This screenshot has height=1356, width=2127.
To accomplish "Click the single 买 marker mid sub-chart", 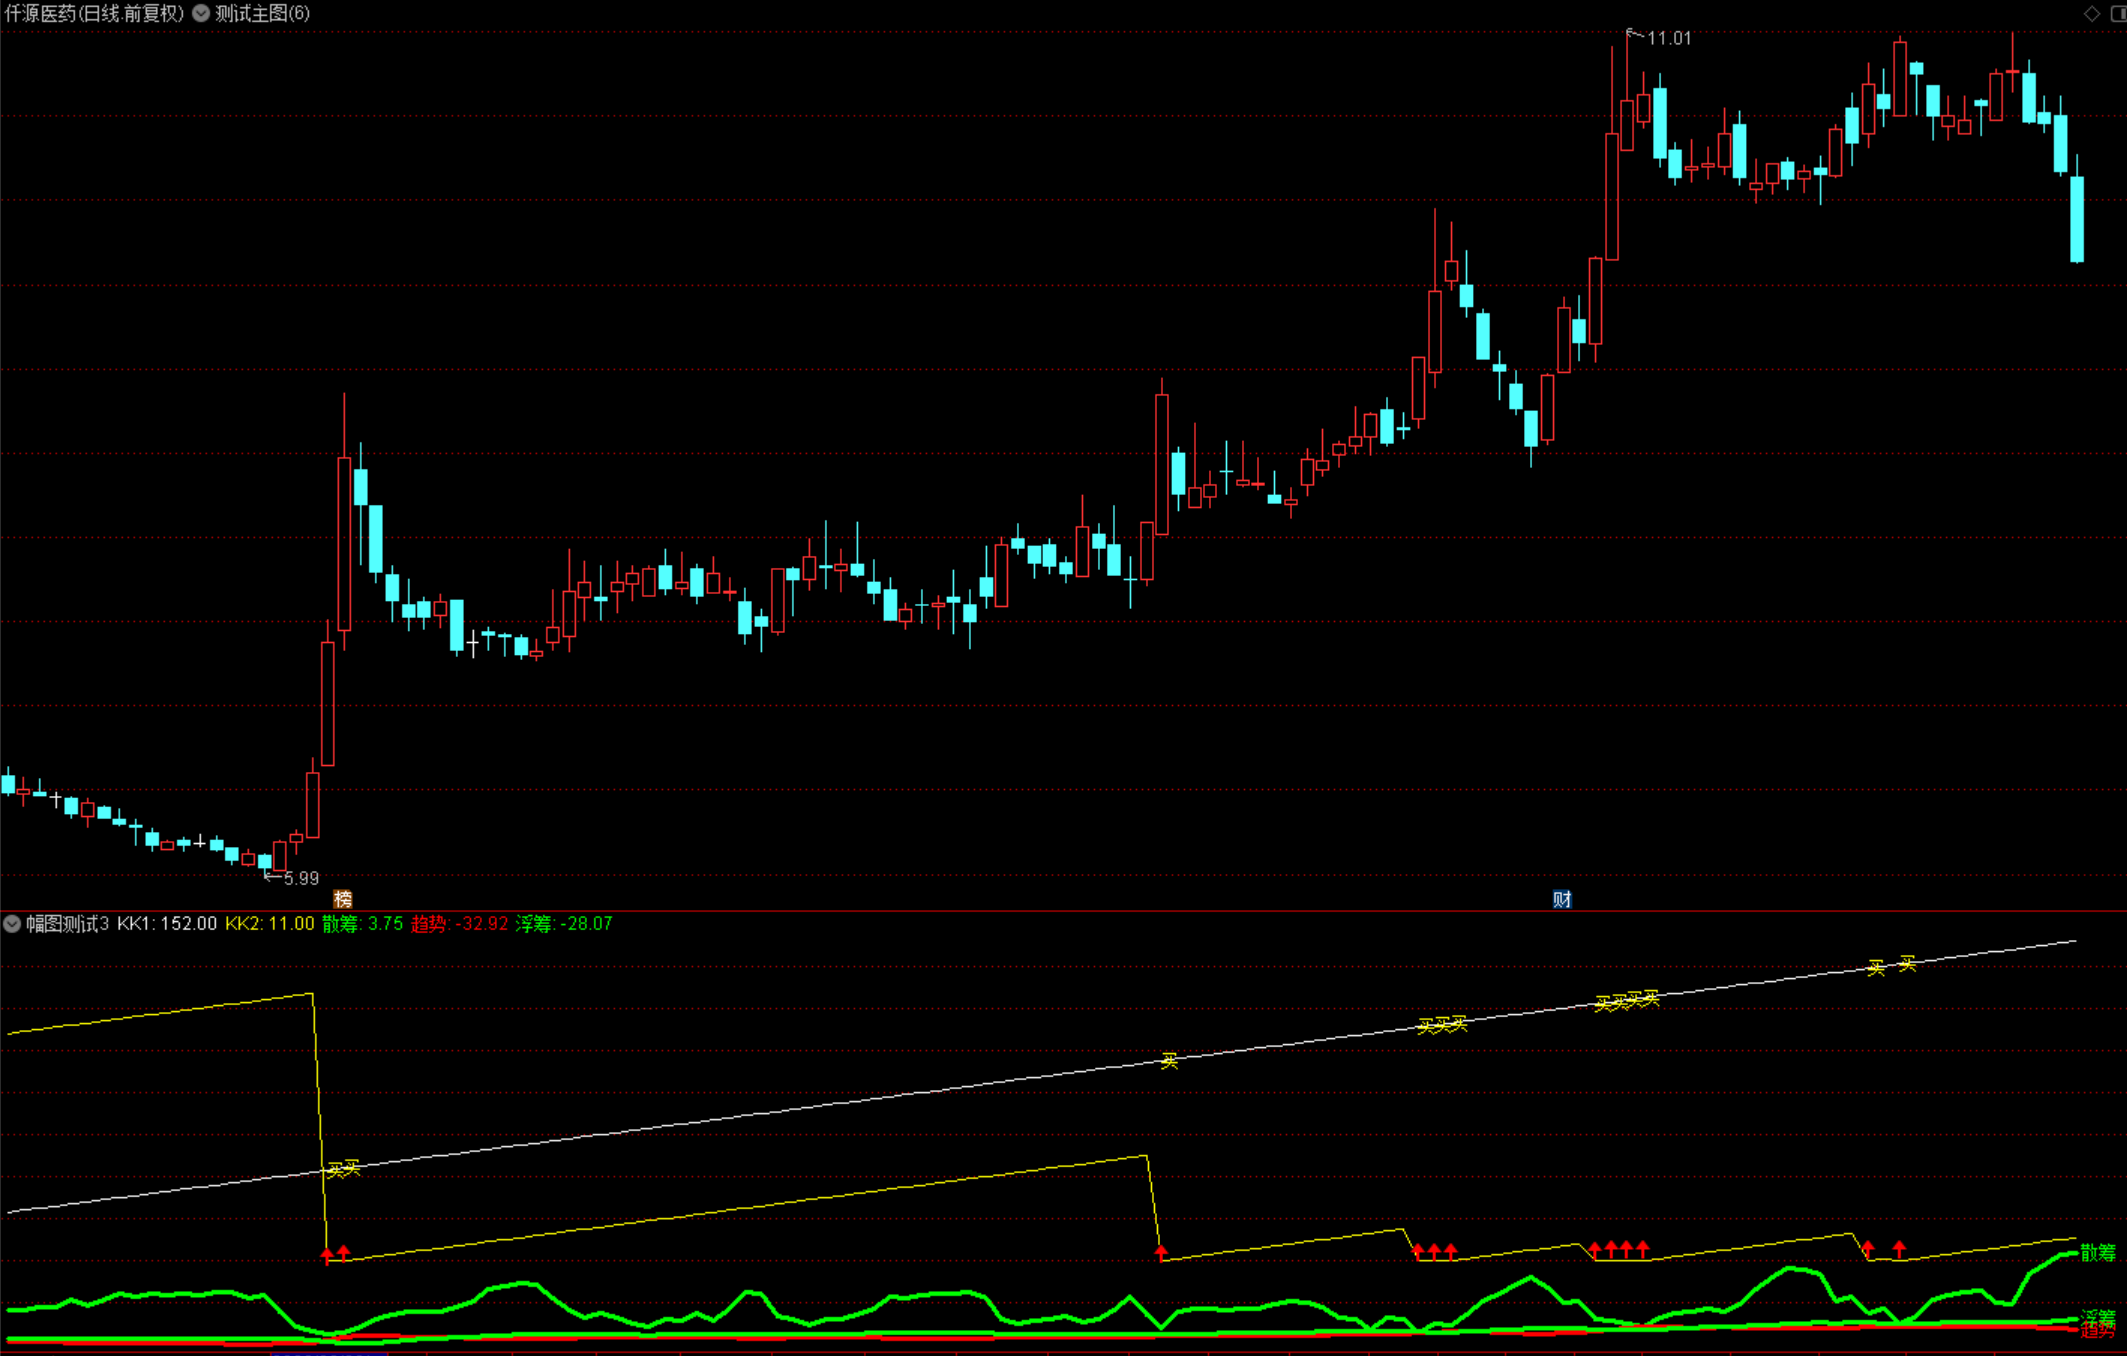I will 1169,1061.
